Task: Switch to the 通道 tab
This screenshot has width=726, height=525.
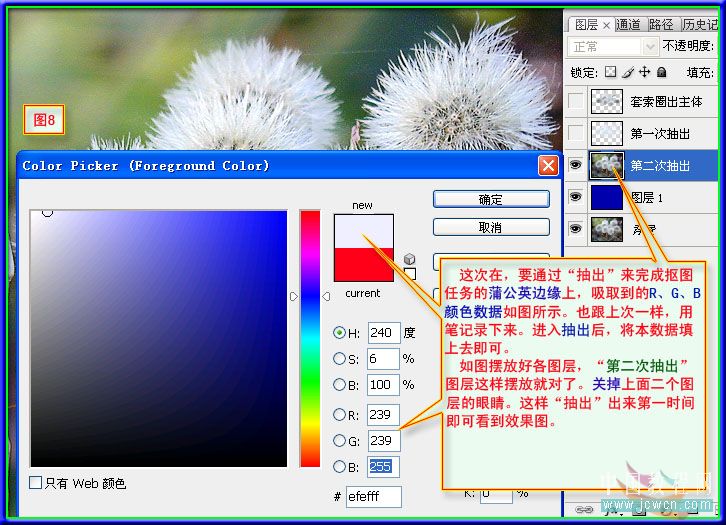Action: pos(629,24)
